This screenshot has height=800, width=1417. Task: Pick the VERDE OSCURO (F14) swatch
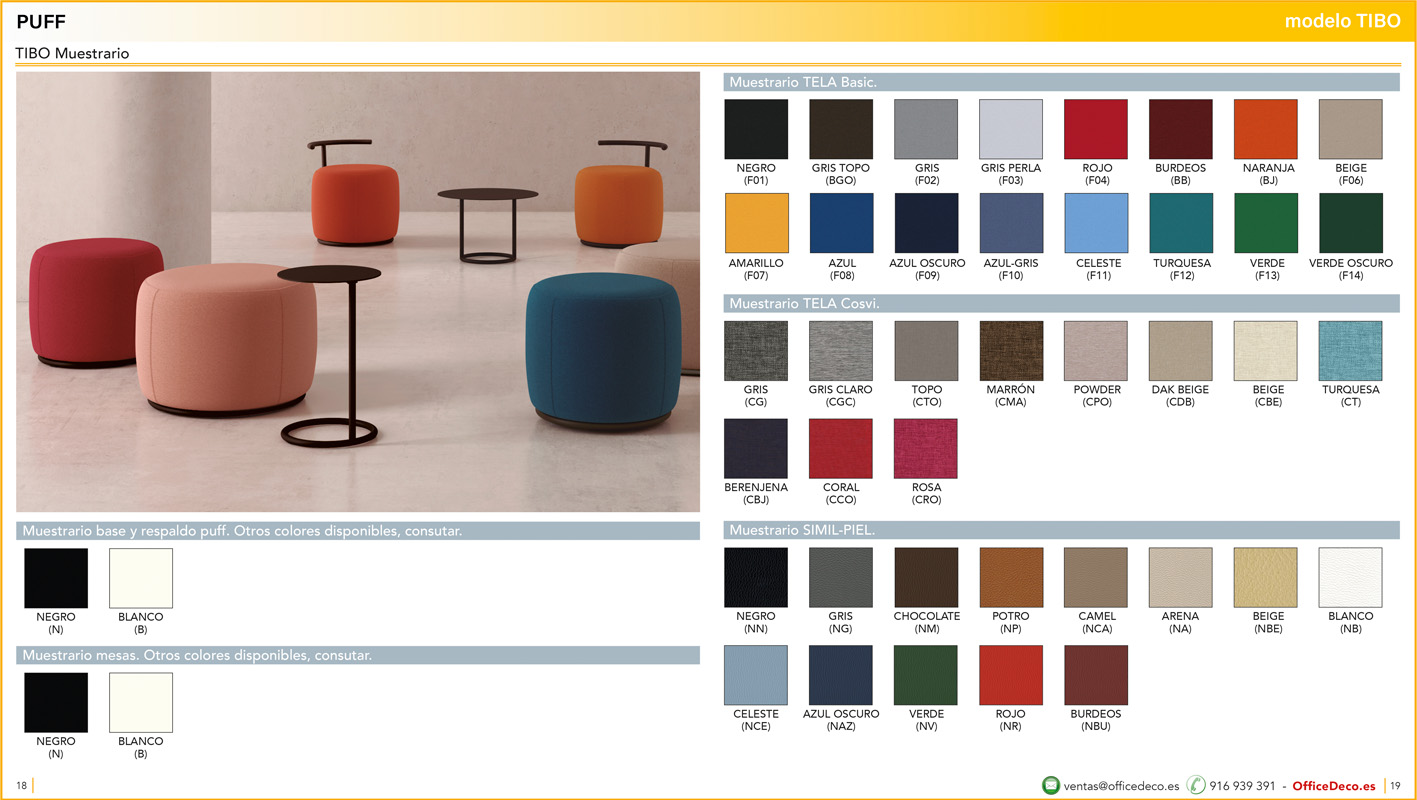pyautogui.click(x=1351, y=223)
